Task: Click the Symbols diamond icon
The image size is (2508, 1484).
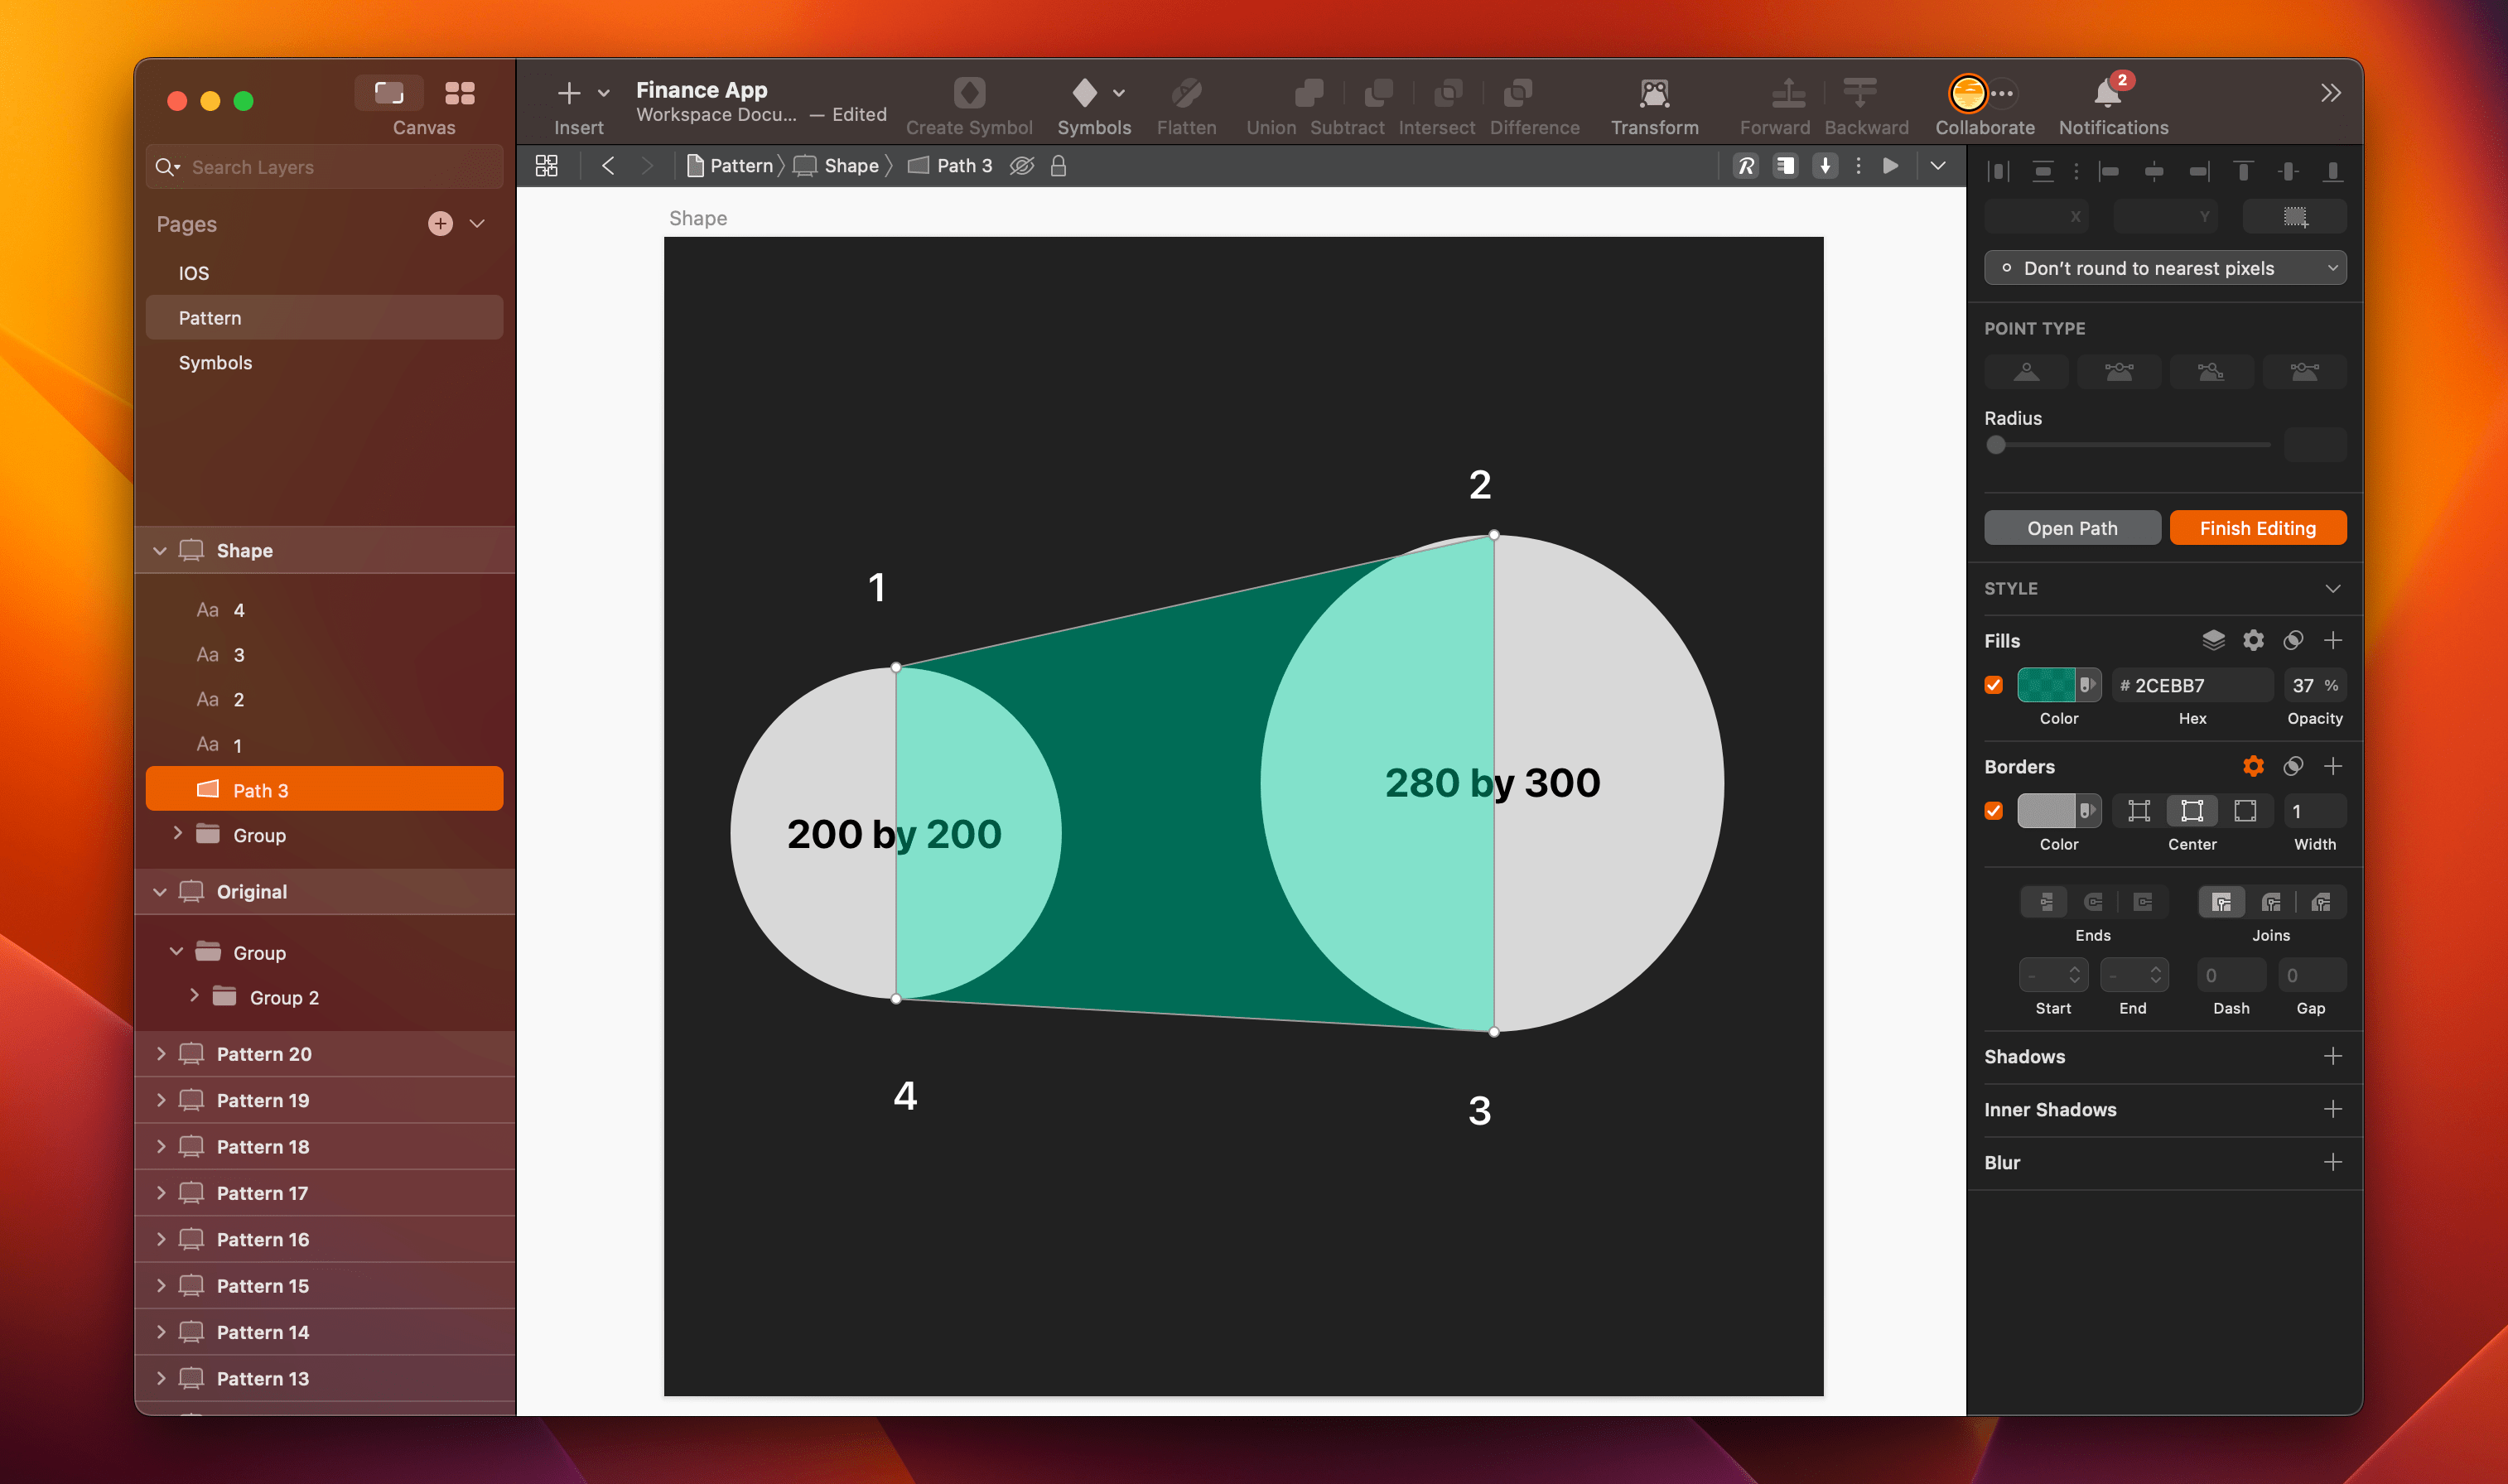Action: pos(1085,94)
